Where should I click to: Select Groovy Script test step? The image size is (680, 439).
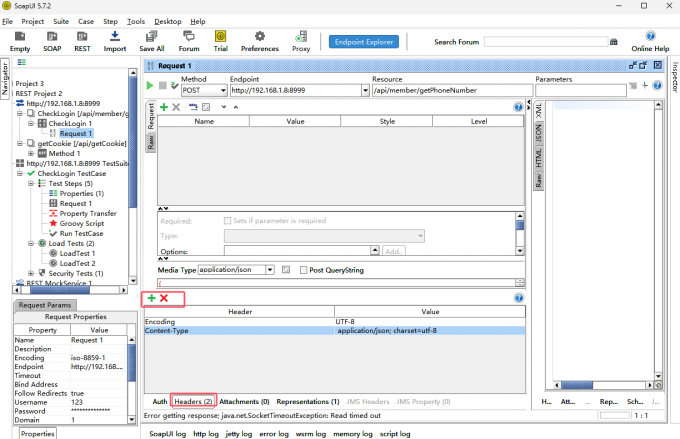pyautogui.click(x=82, y=223)
